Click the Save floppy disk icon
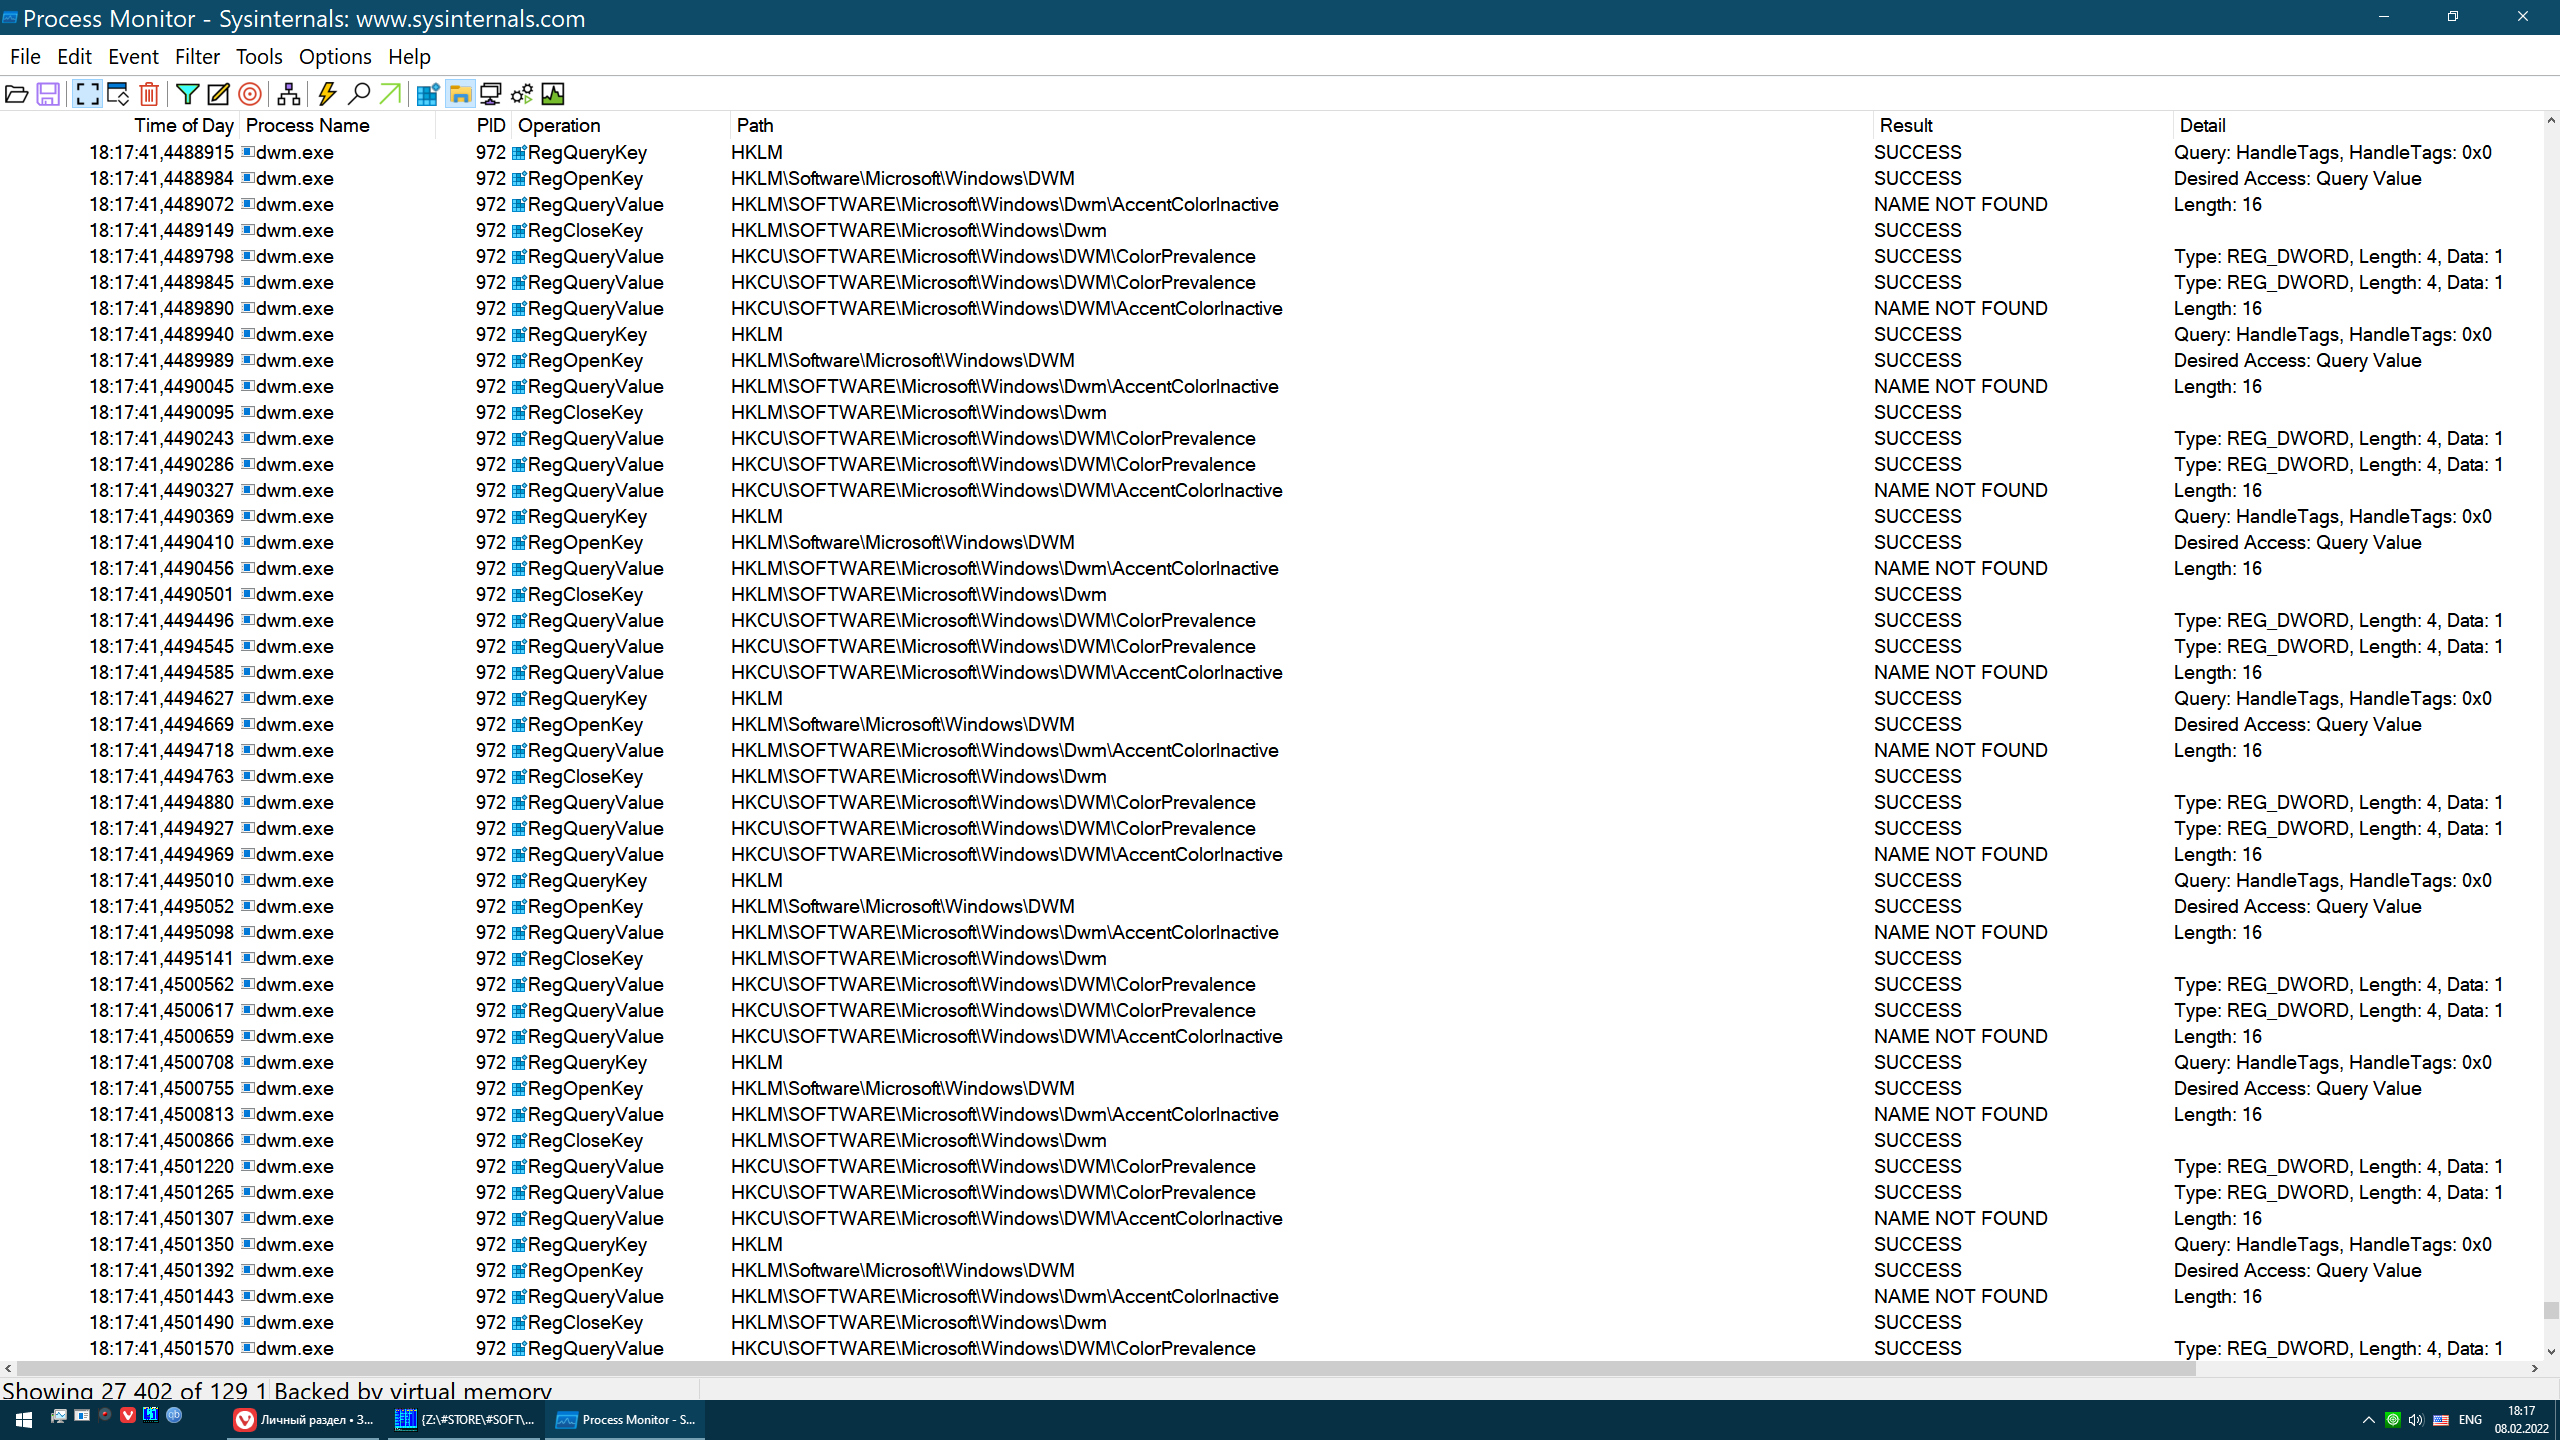Image resolution: width=2560 pixels, height=1440 pixels. tap(47, 94)
